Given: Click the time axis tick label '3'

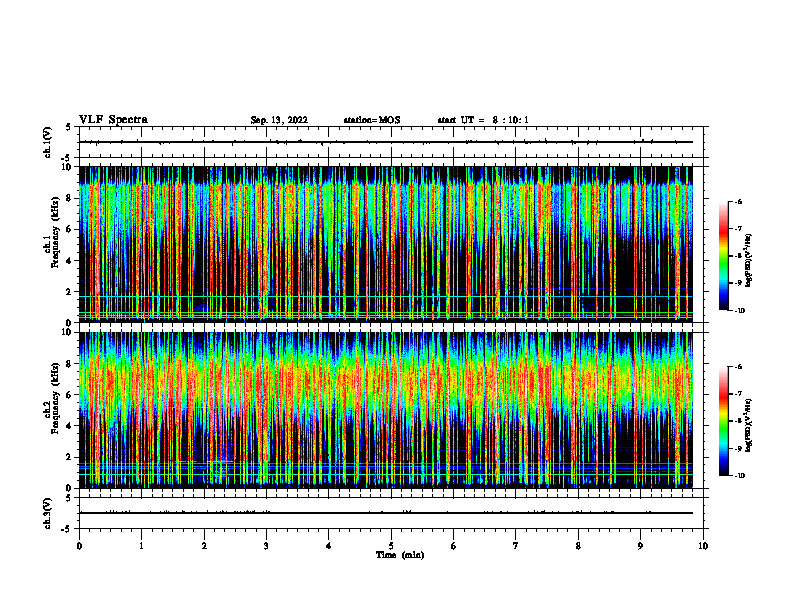Looking at the screenshot, I should 266,546.
